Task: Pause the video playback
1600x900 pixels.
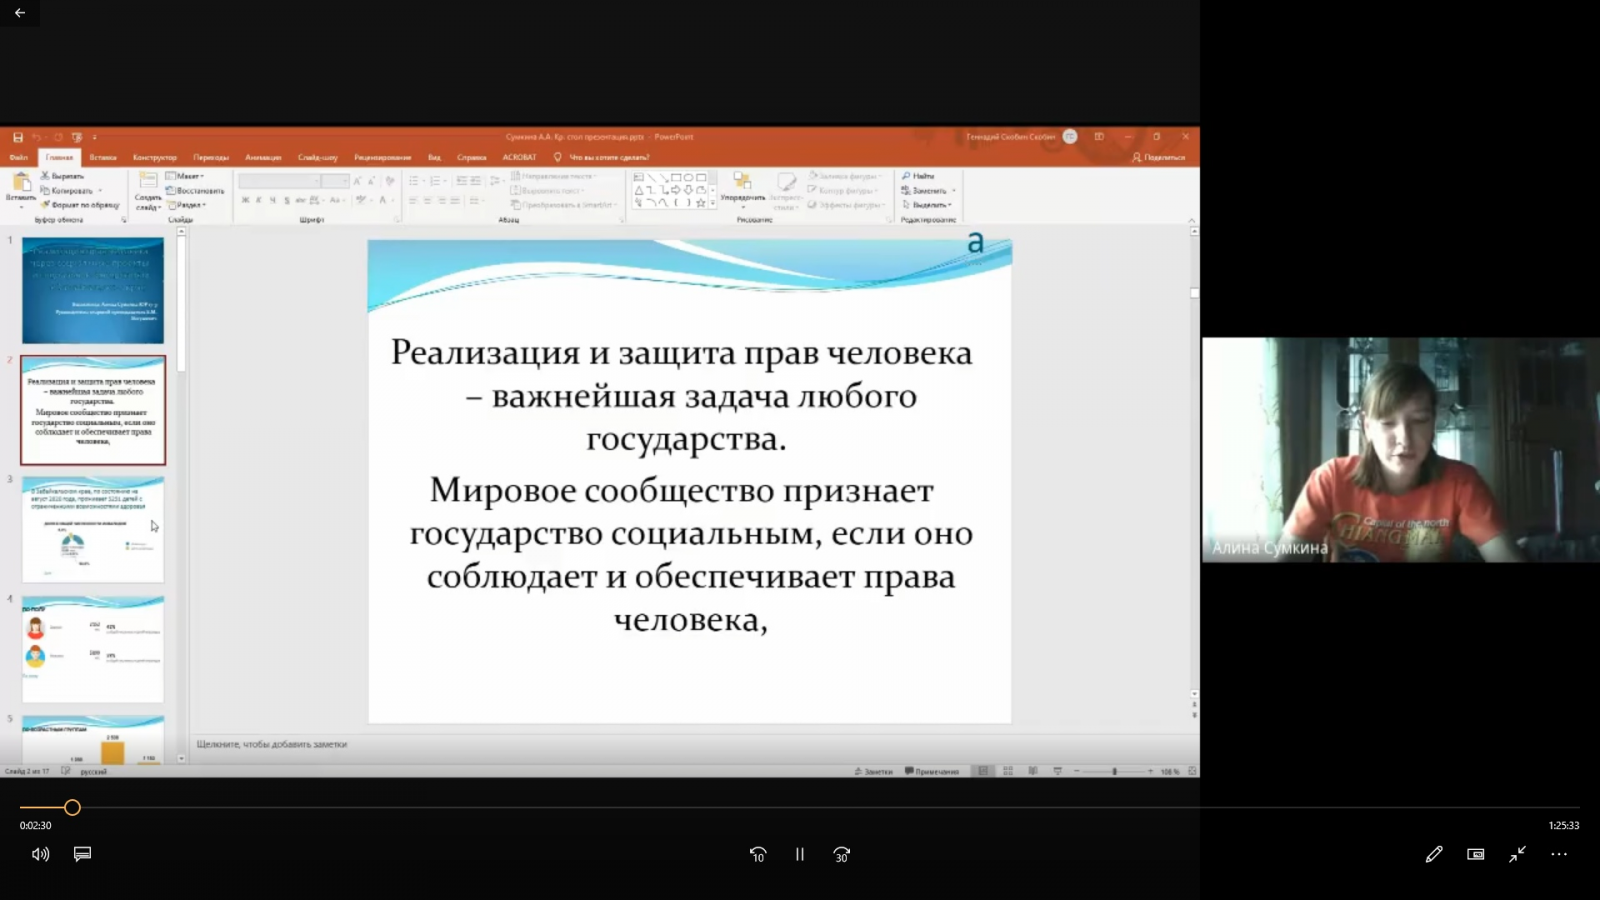Action: [800, 854]
